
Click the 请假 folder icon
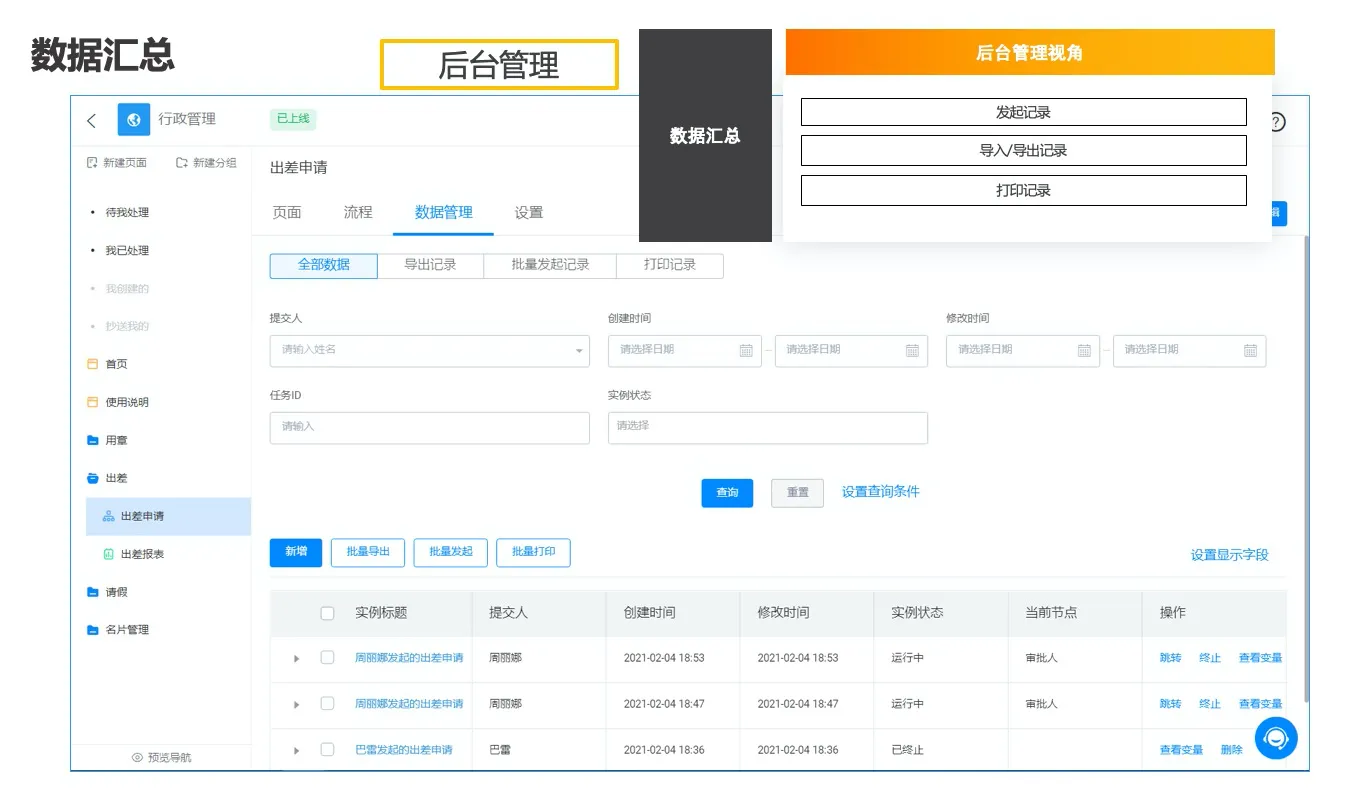(x=93, y=592)
